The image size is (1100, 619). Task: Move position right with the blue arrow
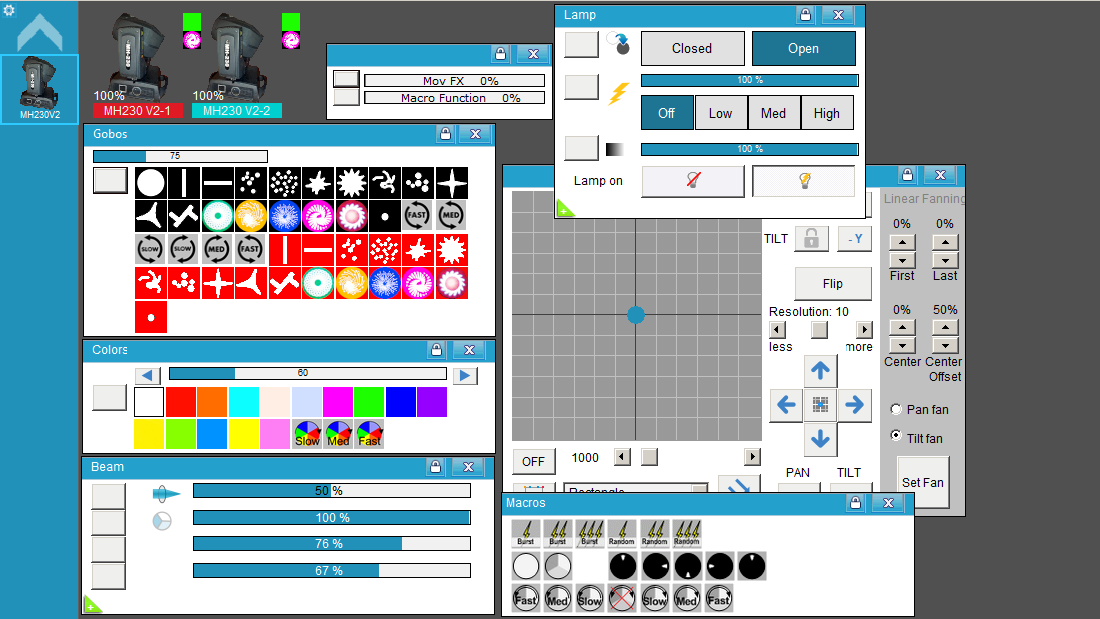(x=854, y=405)
